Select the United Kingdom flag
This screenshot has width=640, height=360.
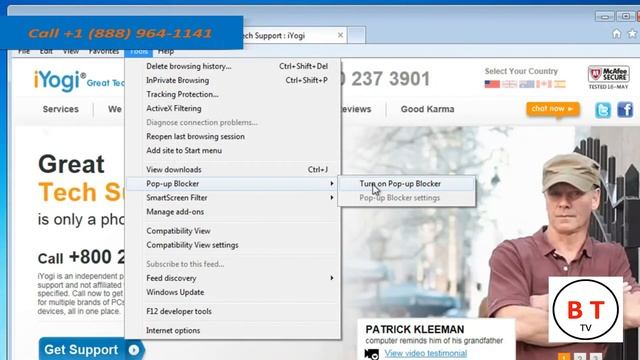[509, 84]
